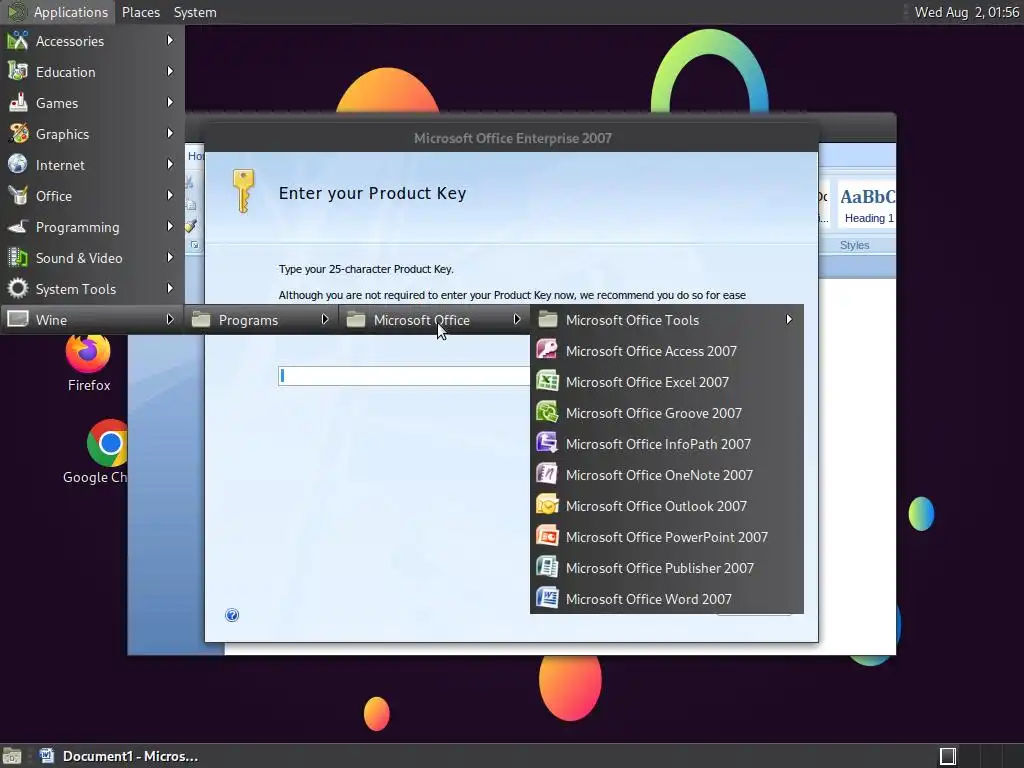1024x768 pixels.
Task: Choose Microsoft Office PowerPoint 2007 entry
Action: tap(667, 537)
